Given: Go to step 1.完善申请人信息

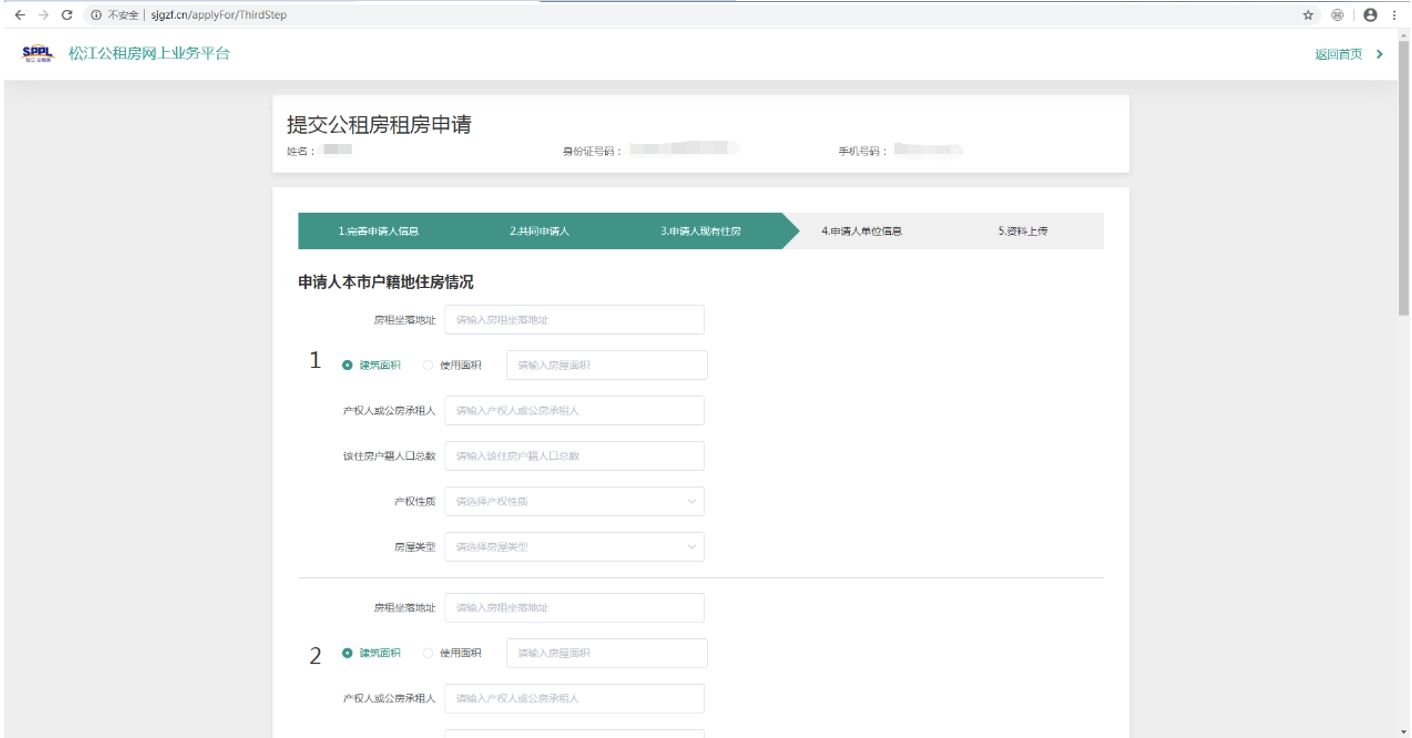Looking at the screenshot, I should pos(378,231).
